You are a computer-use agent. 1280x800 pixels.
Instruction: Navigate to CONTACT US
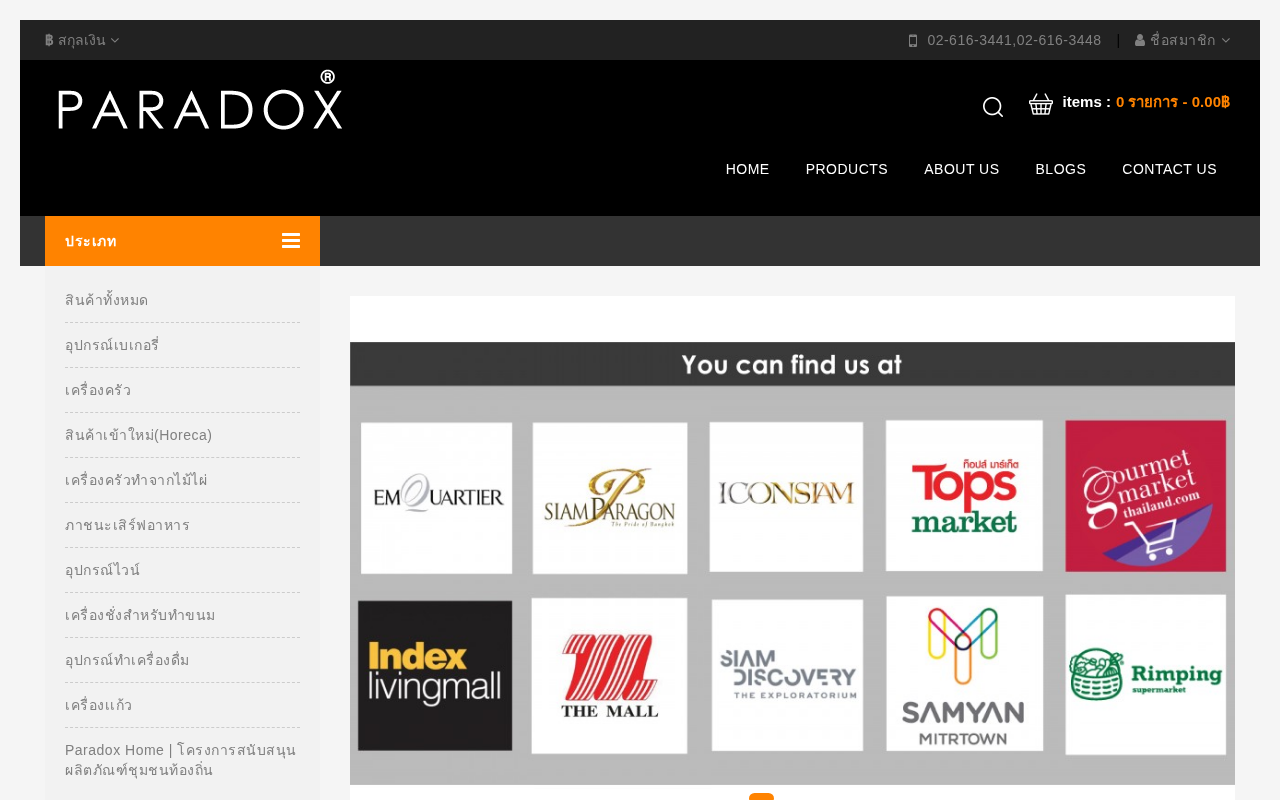coord(1170,169)
